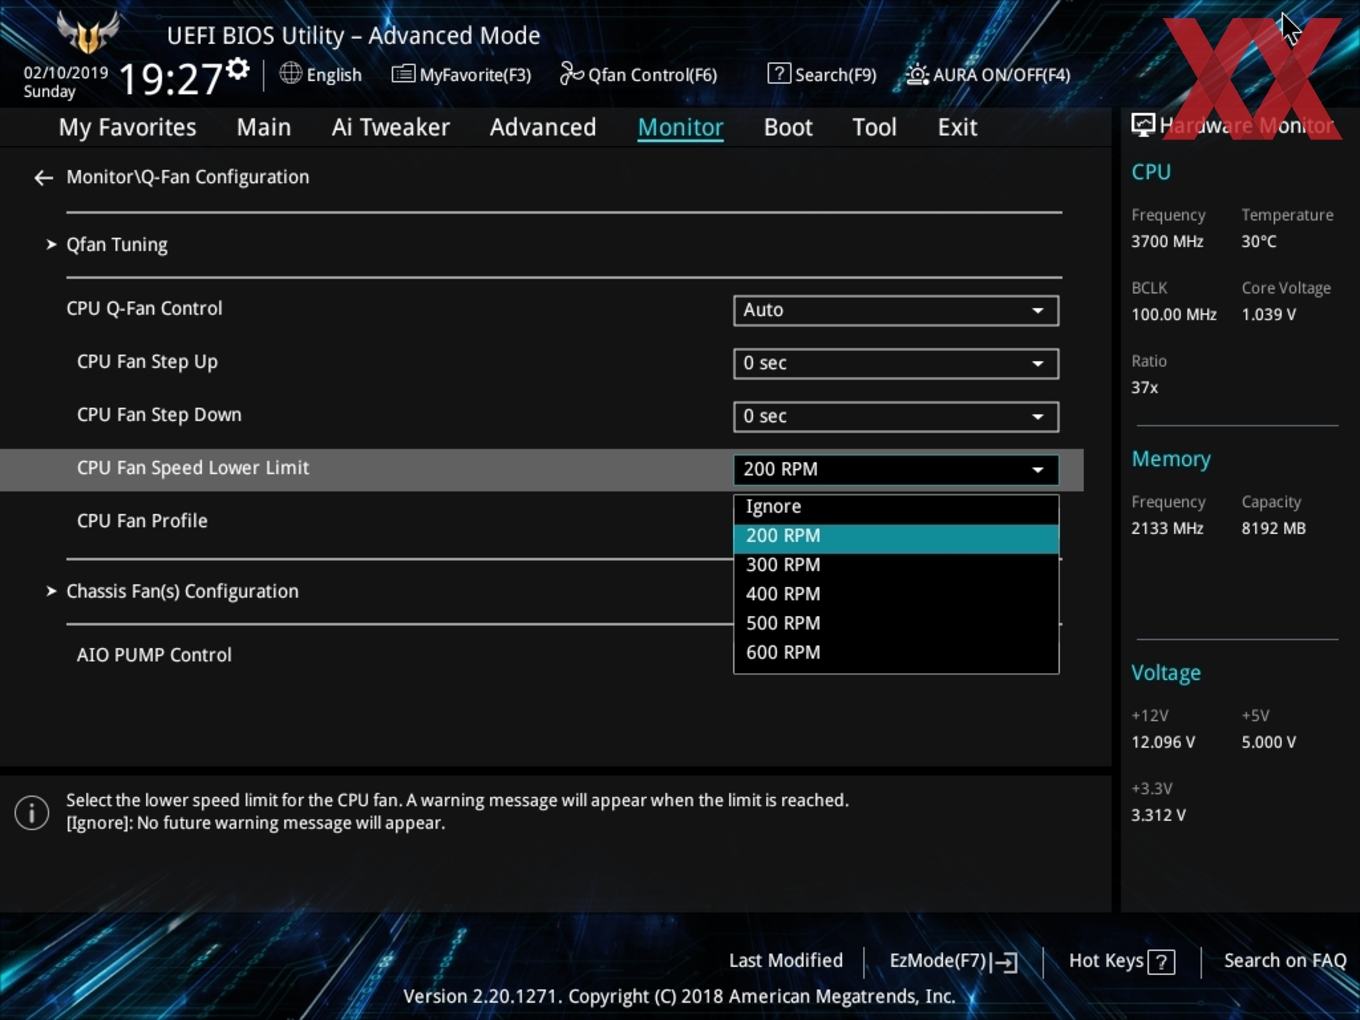The image size is (1360, 1020).
Task: Select Ignore from the dropdown list
Action: click(896, 507)
